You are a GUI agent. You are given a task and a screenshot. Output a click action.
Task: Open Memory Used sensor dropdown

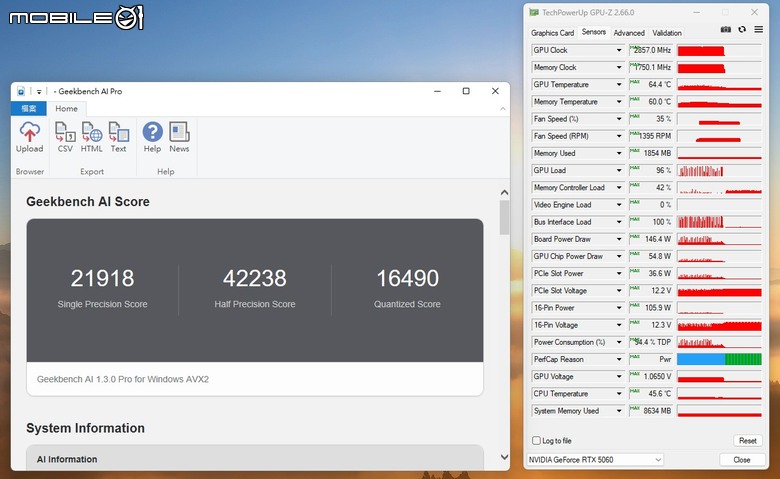click(619, 153)
